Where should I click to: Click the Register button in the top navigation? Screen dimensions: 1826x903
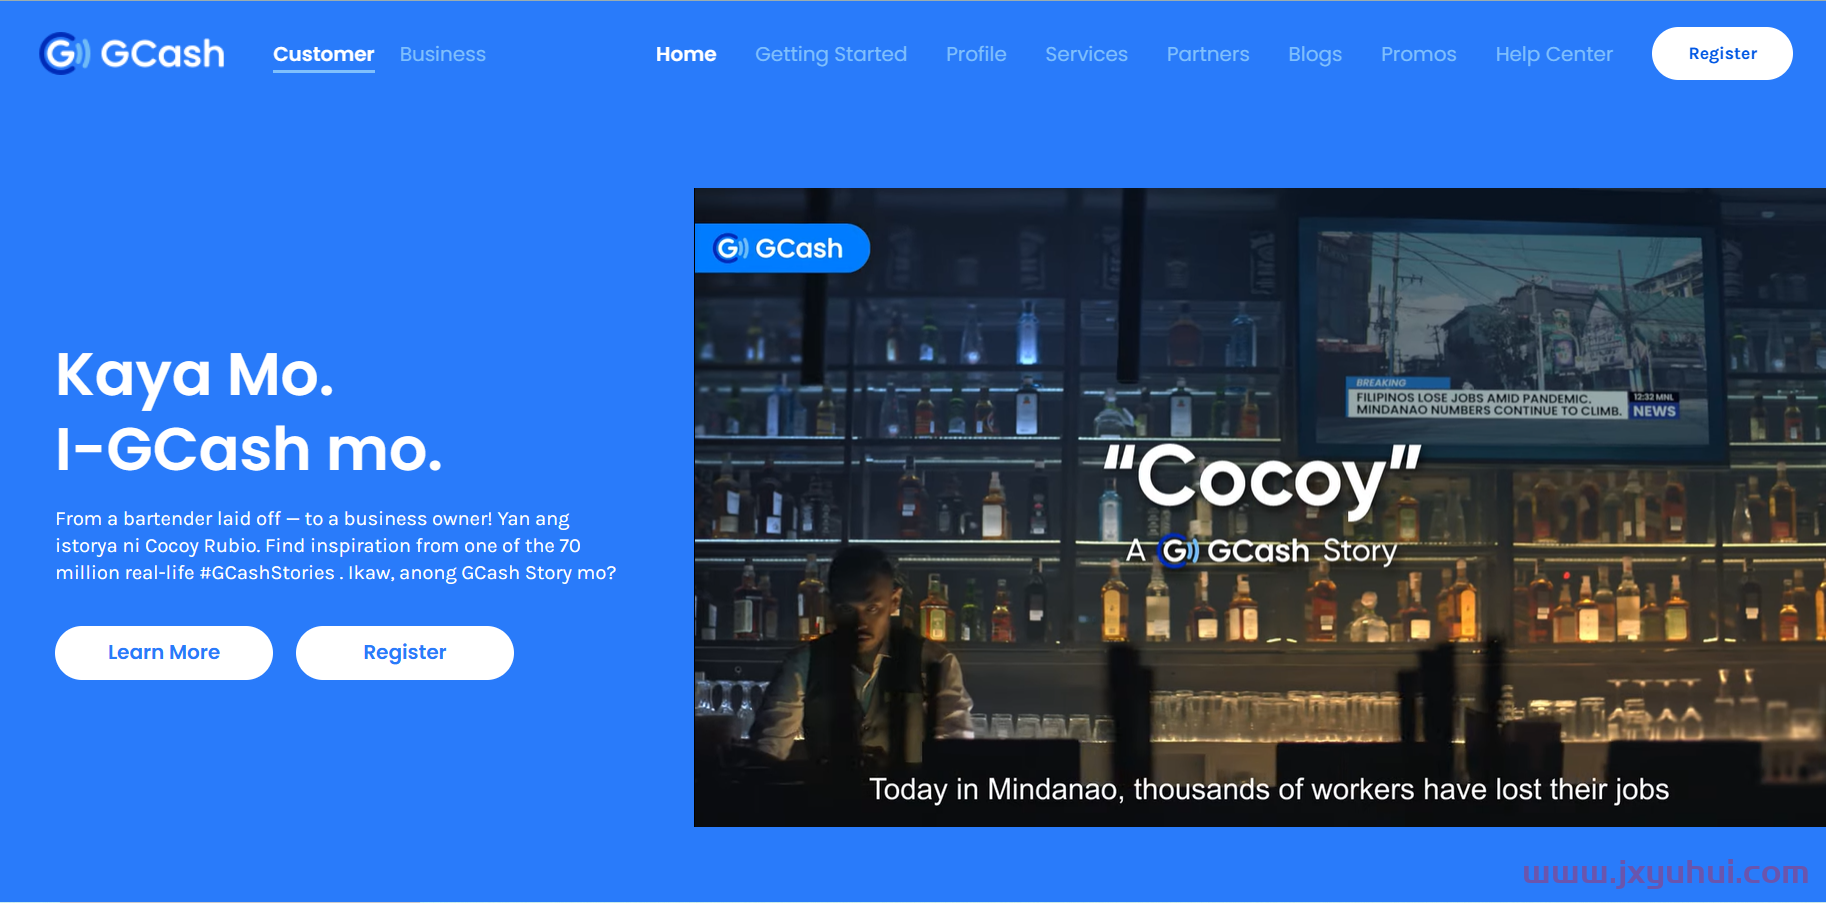coord(1722,53)
